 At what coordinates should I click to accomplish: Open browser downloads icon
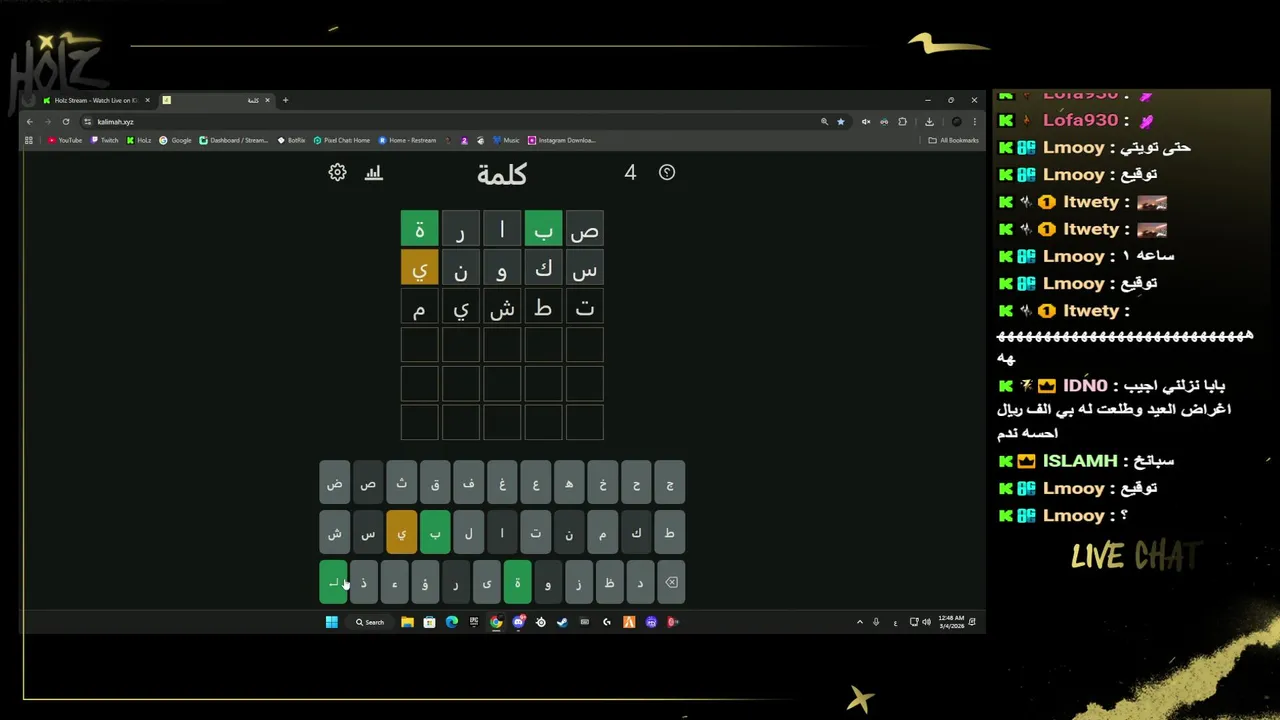coord(929,121)
